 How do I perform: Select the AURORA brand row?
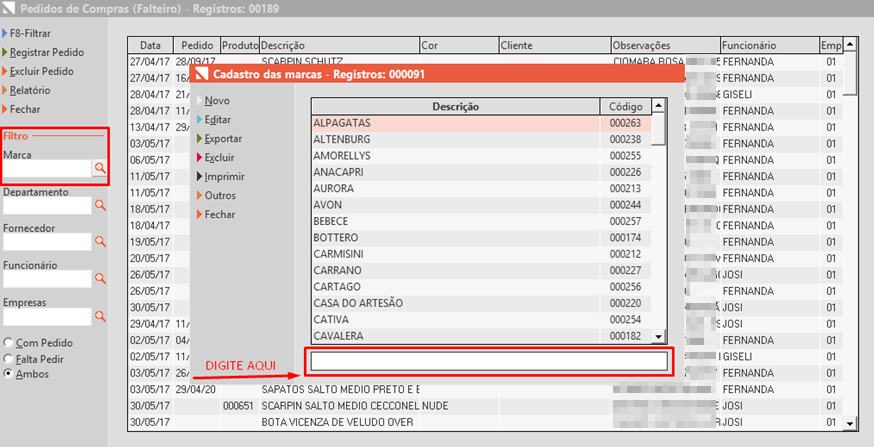pyautogui.click(x=481, y=188)
